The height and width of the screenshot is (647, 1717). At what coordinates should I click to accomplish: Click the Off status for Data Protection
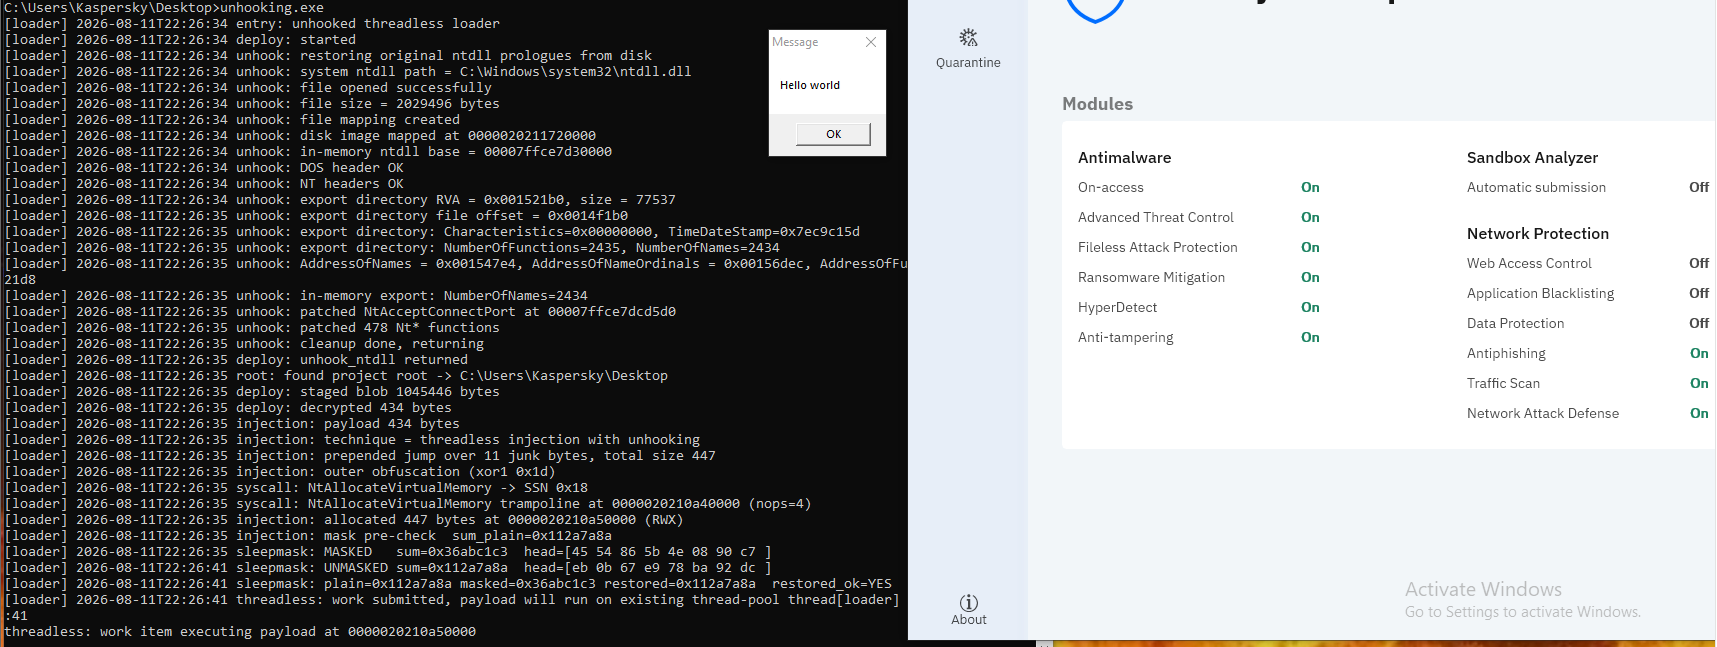coord(1699,323)
